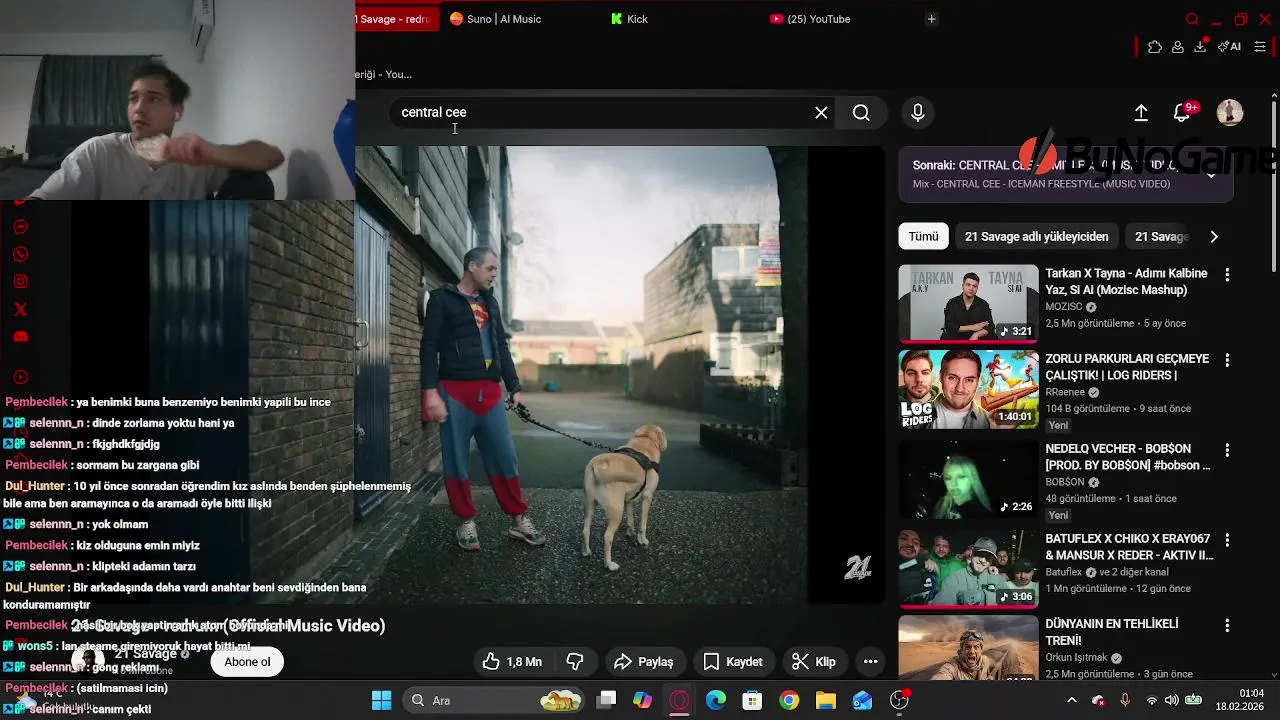
Task: Open the Windows Start menu
Action: pos(382,700)
